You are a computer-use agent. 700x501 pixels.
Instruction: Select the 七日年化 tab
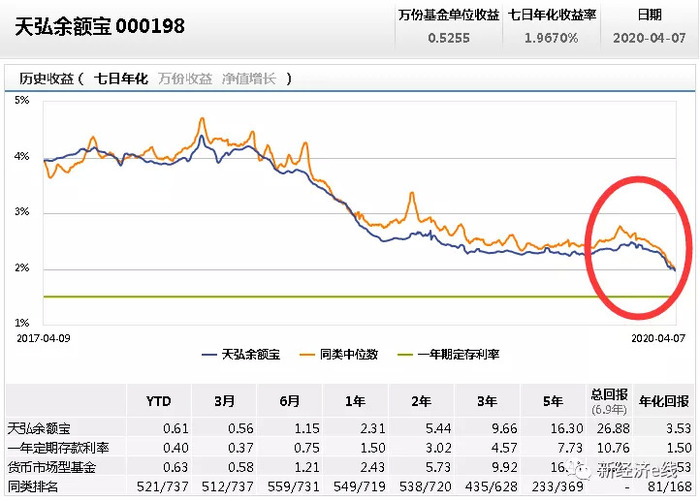[121, 79]
